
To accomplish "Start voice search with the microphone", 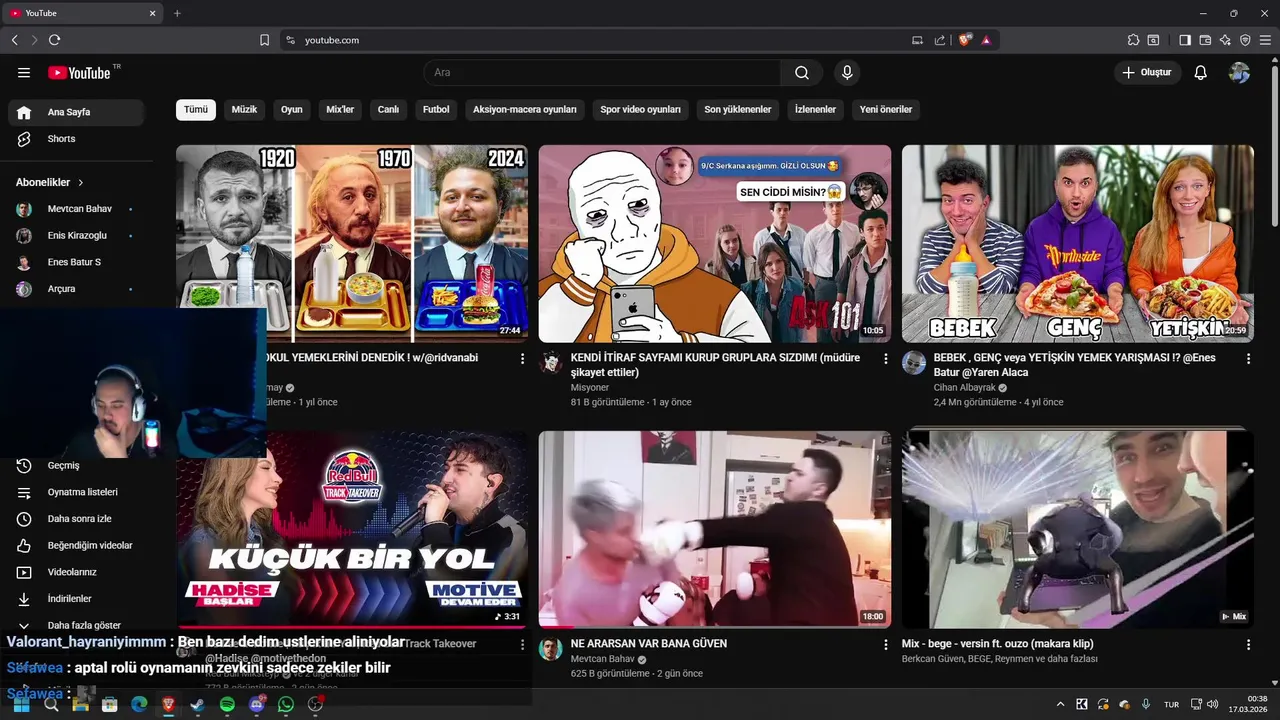I will coord(847,73).
